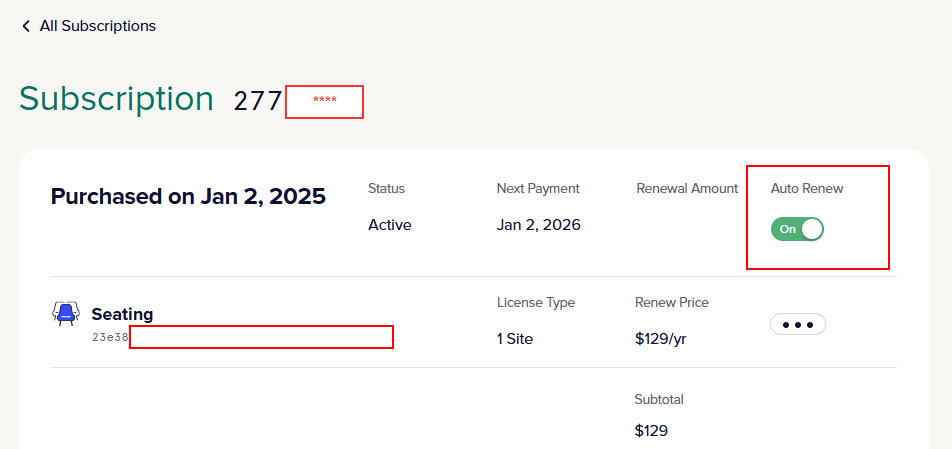The image size is (952, 449).
Task: Click the Next Payment date Jan 2, 2026
Action: pyautogui.click(x=538, y=225)
